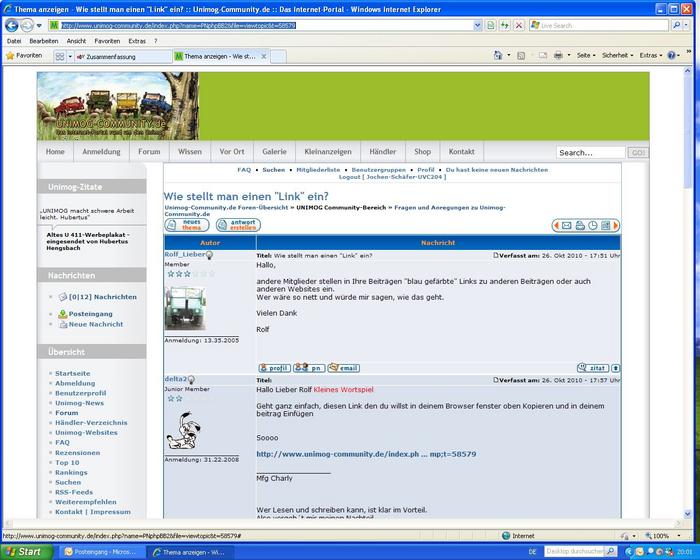Send private message via 'pn' icon

(309, 368)
